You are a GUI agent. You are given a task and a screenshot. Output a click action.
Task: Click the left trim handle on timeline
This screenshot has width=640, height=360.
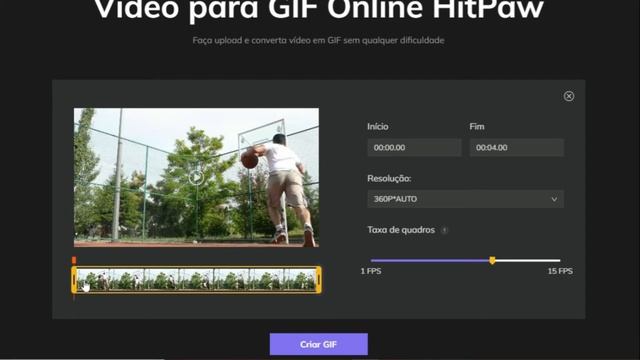coord(74,280)
